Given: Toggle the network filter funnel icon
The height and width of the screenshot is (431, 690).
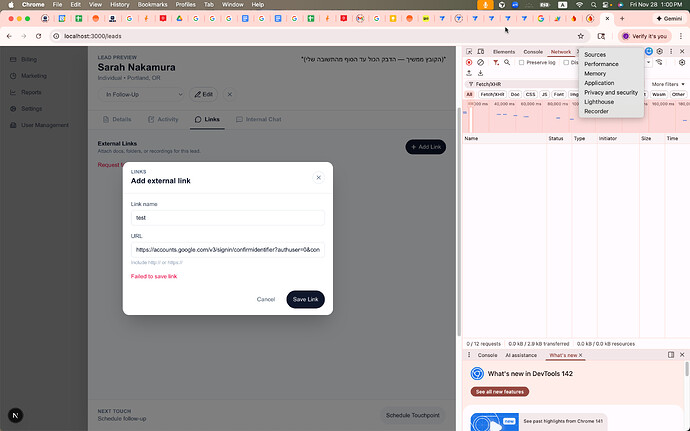Looking at the screenshot, I should pos(496,63).
